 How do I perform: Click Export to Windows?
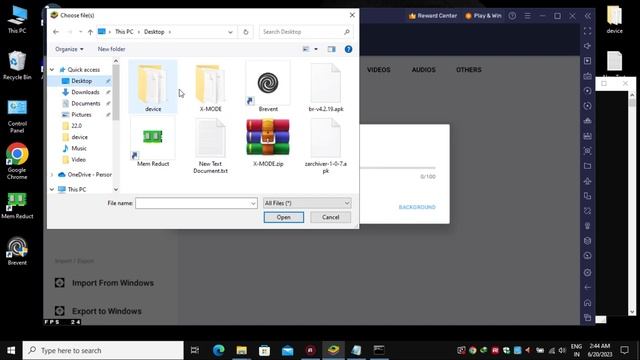98,311
